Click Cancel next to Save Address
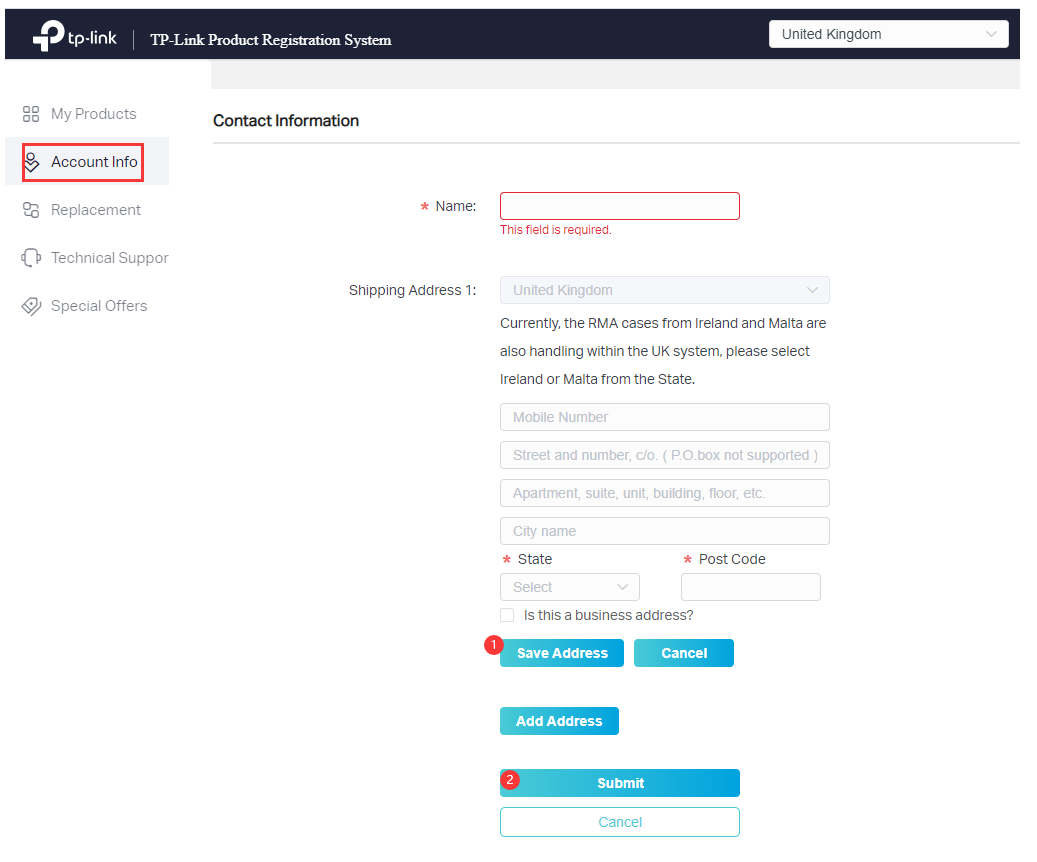Image resolution: width=1037 pixels, height=862 pixels. (x=684, y=653)
